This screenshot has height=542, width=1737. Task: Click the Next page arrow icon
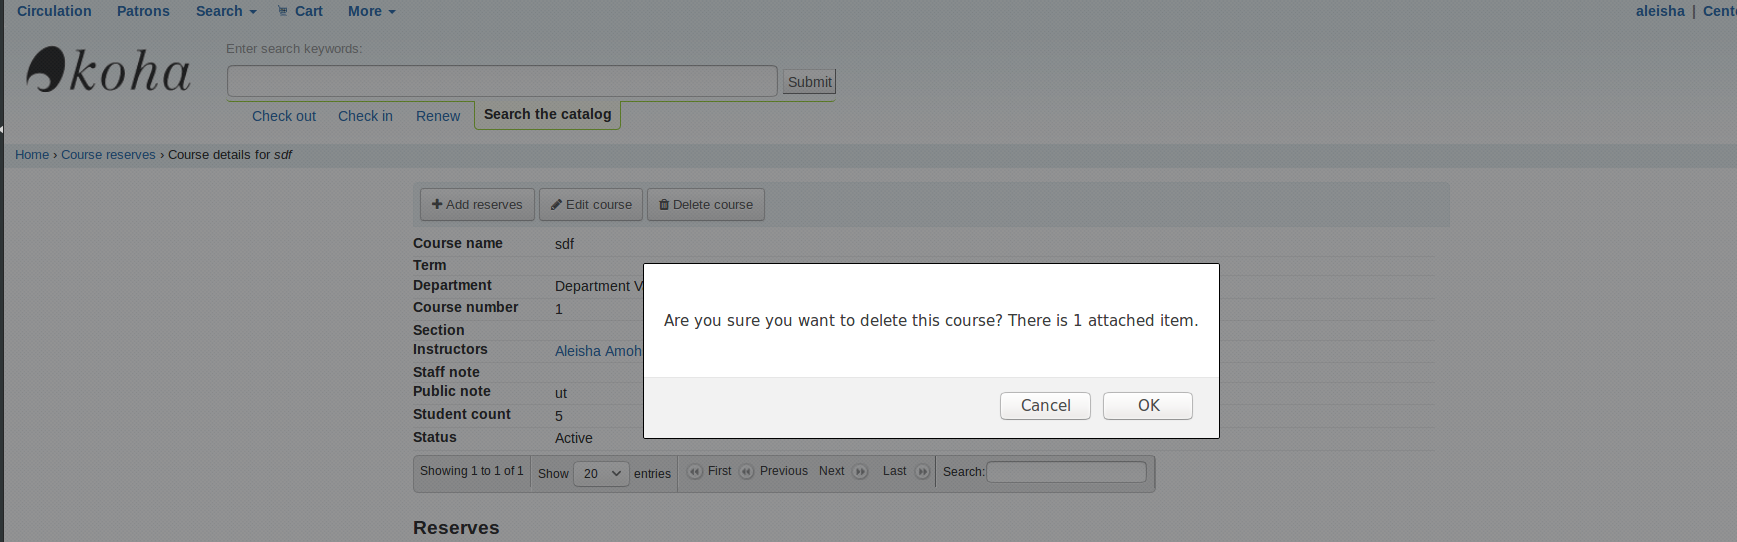(860, 472)
